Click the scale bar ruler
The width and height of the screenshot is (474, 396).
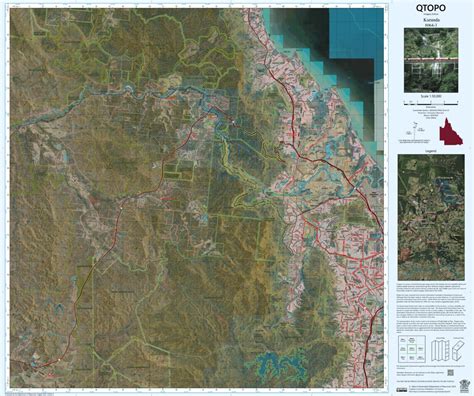(x=431, y=104)
